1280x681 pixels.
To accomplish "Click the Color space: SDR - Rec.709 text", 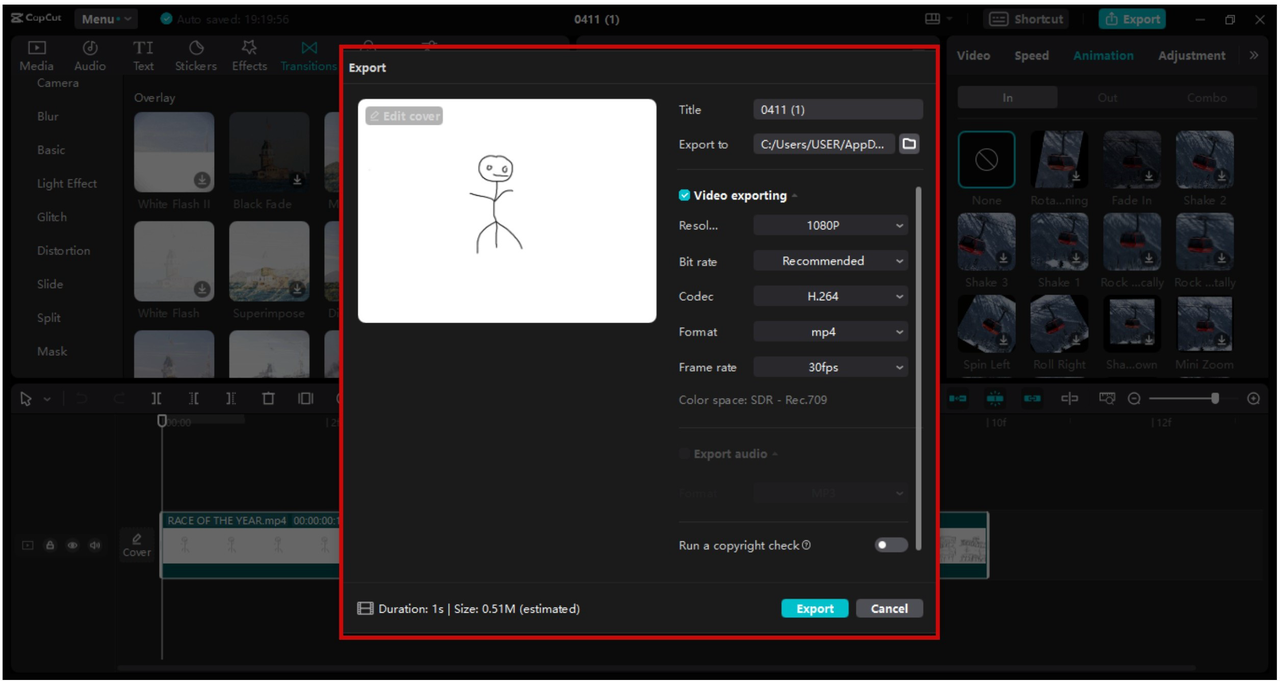I will pyautogui.click(x=753, y=400).
